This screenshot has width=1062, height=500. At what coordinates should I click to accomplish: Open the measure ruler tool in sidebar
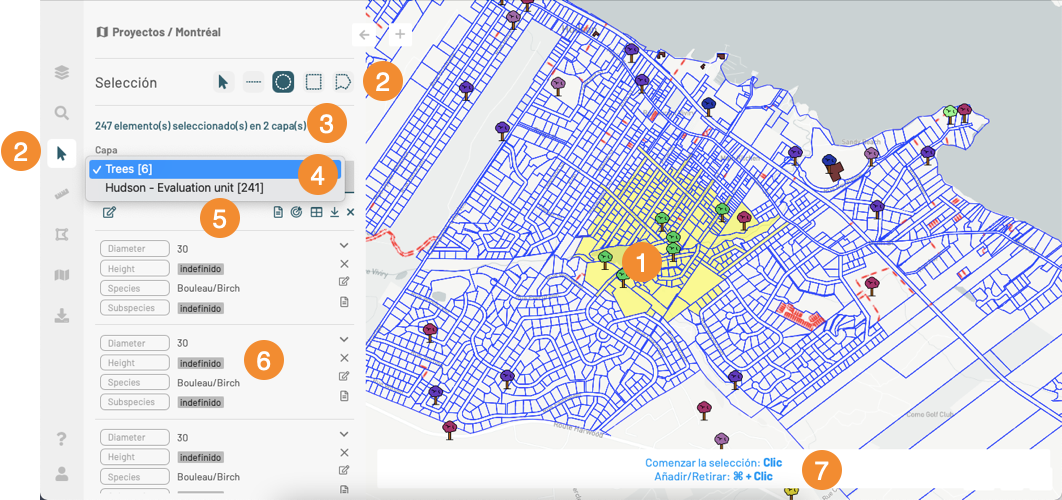point(62,194)
